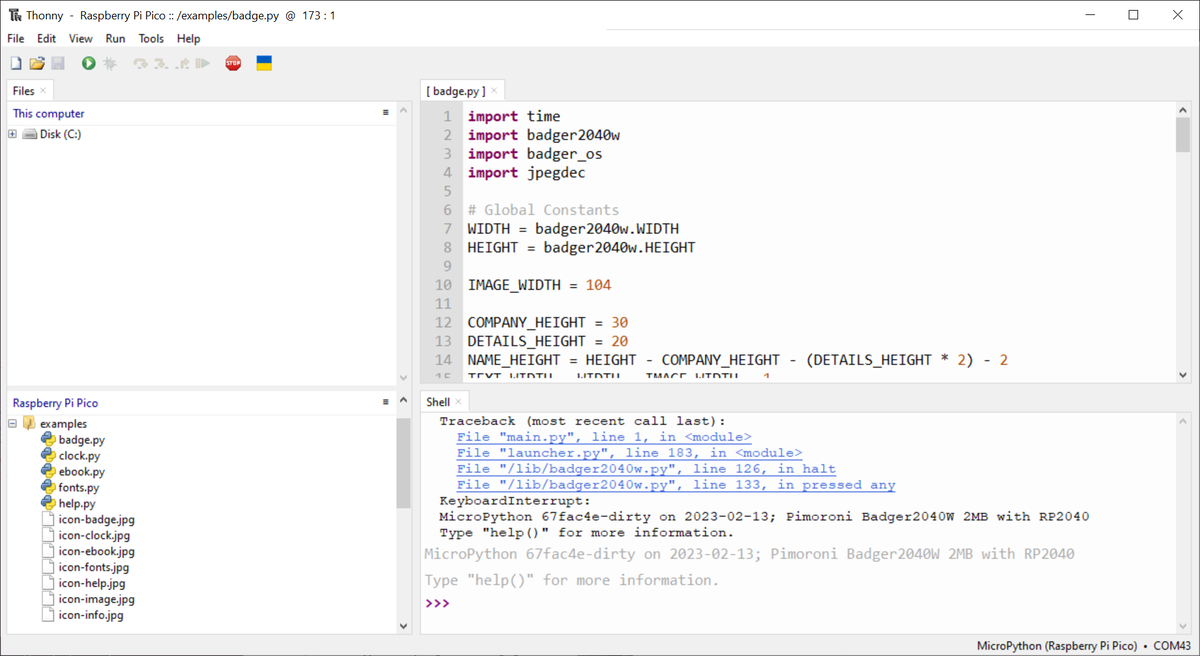Click the Save file icon
1200x656 pixels.
tap(59, 62)
